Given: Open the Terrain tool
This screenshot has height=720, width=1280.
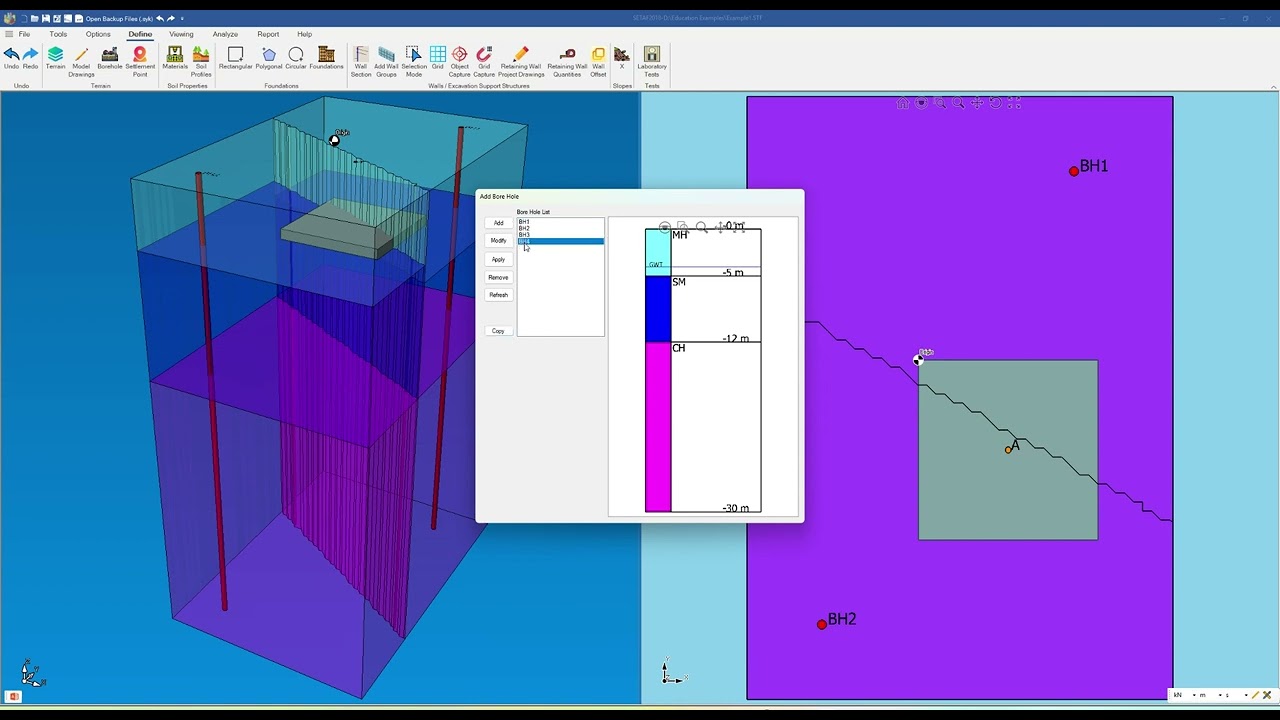Looking at the screenshot, I should pyautogui.click(x=55, y=59).
